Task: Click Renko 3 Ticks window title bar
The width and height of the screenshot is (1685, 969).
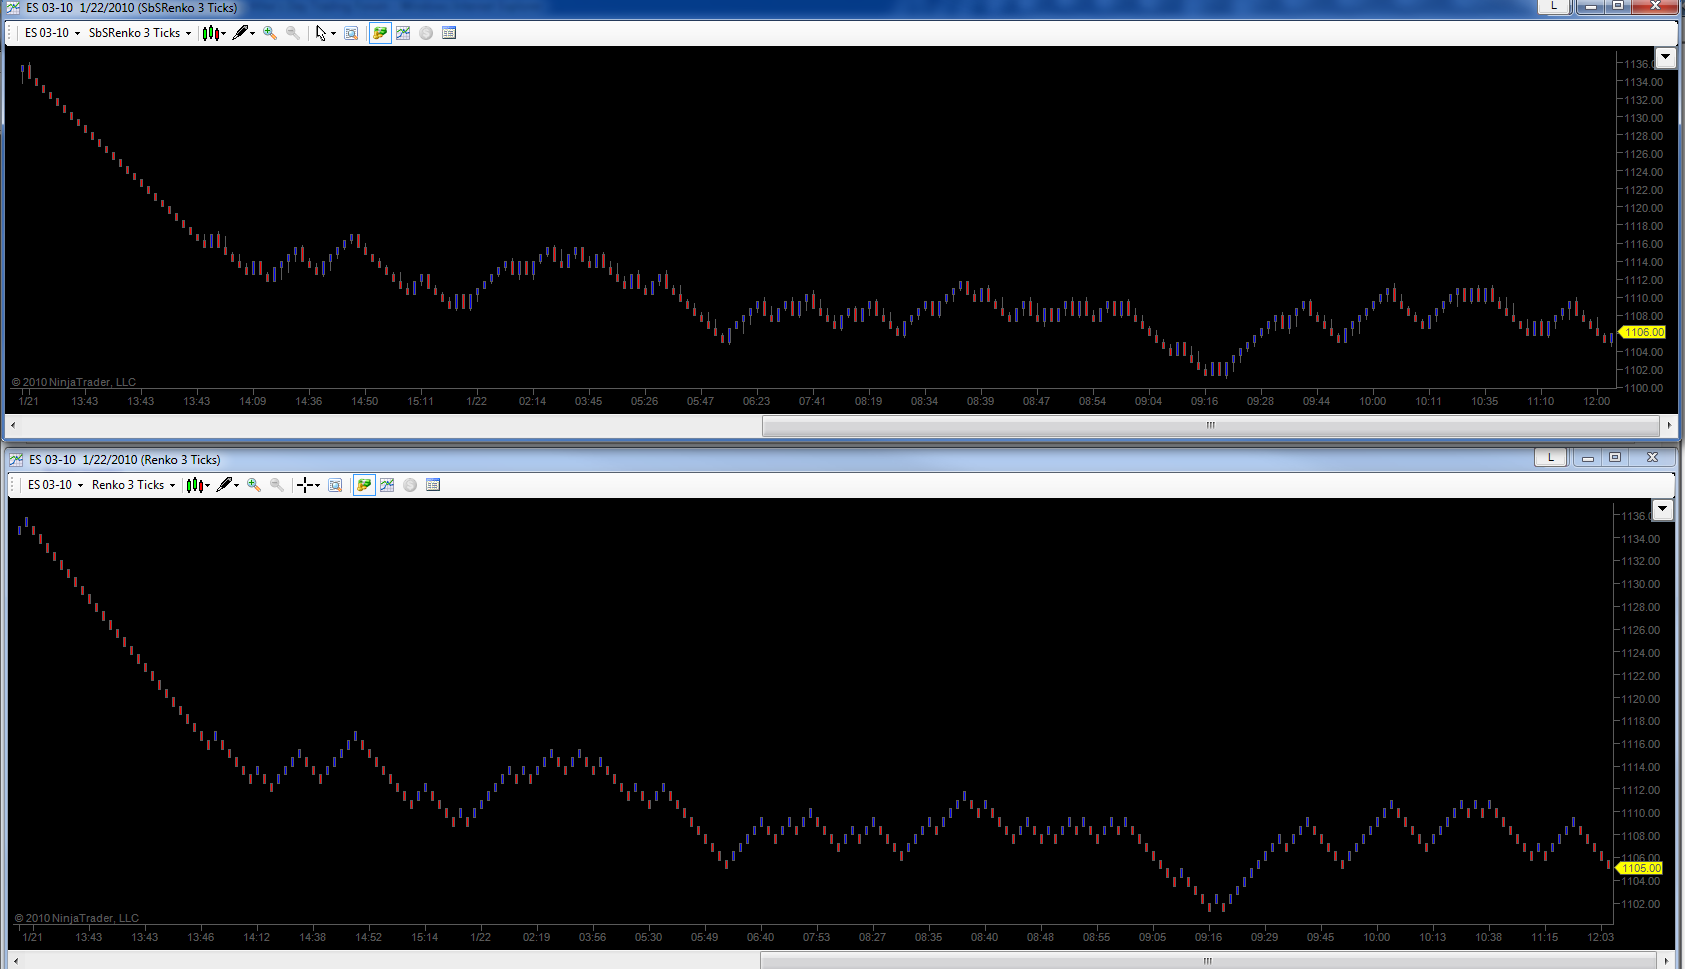Action: (125, 459)
